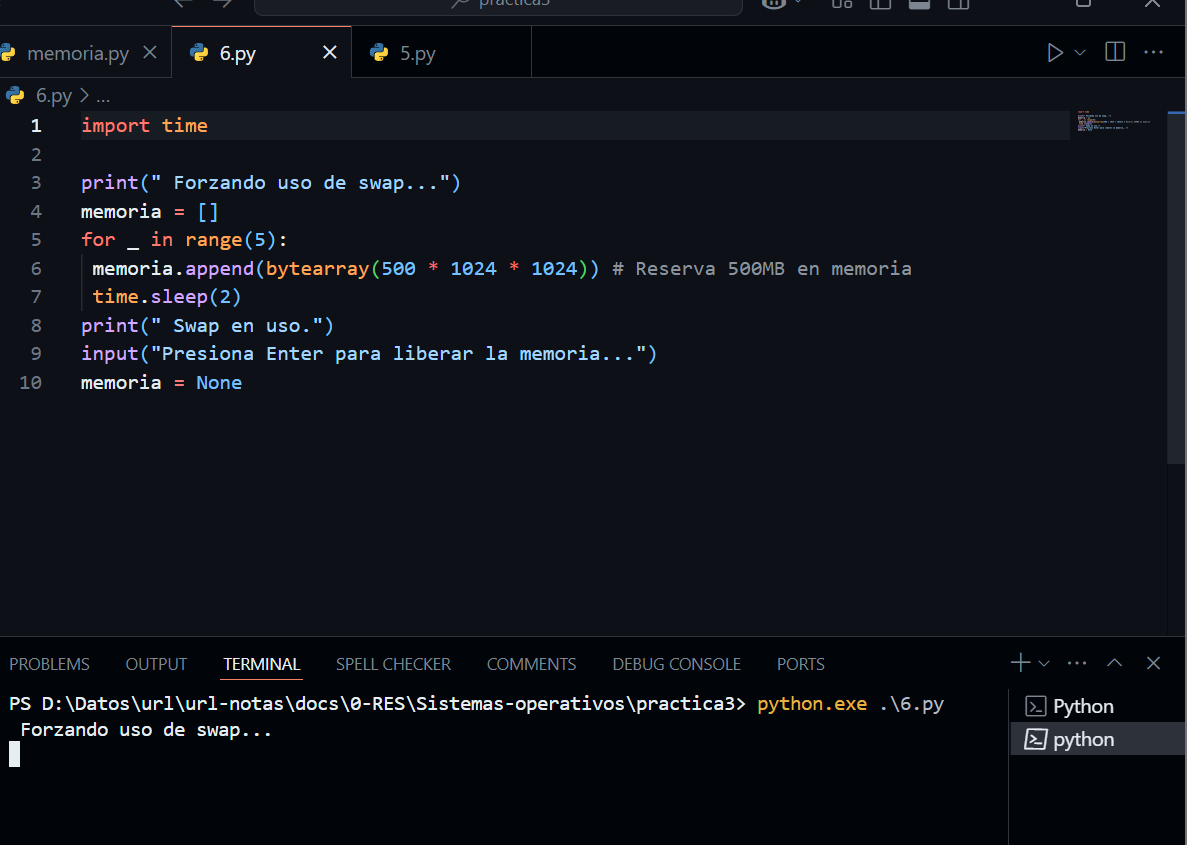
Task: Open the run options dropdown arrow
Action: pyautogui.click(x=1080, y=53)
